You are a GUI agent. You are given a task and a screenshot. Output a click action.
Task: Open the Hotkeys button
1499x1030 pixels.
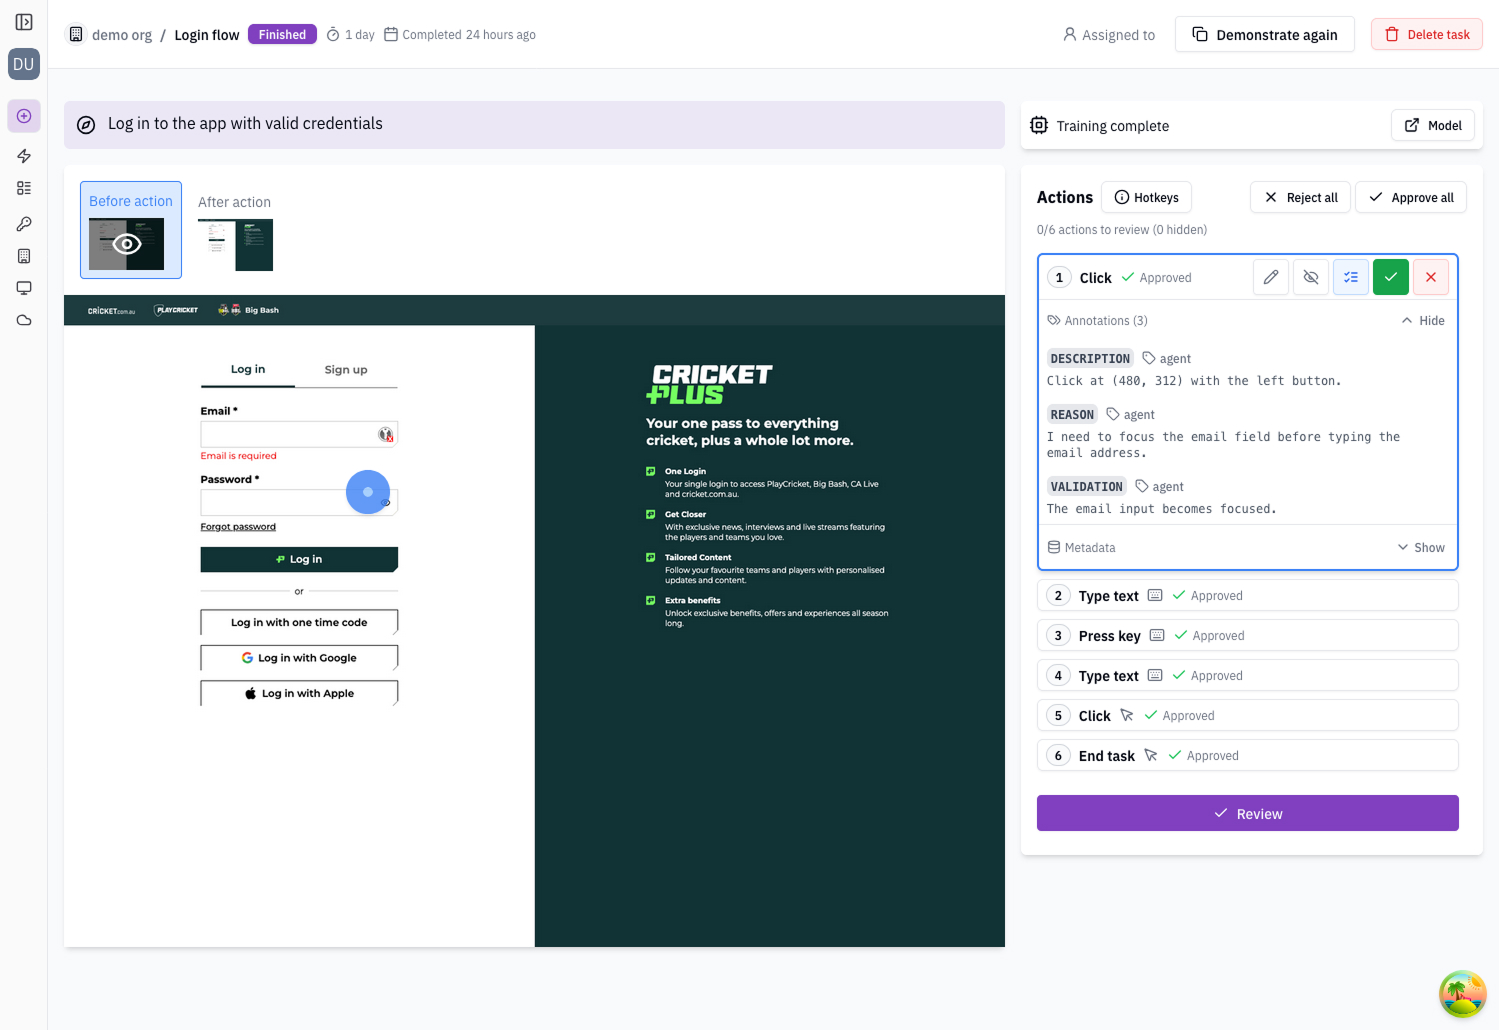[x=1147, y=197]
